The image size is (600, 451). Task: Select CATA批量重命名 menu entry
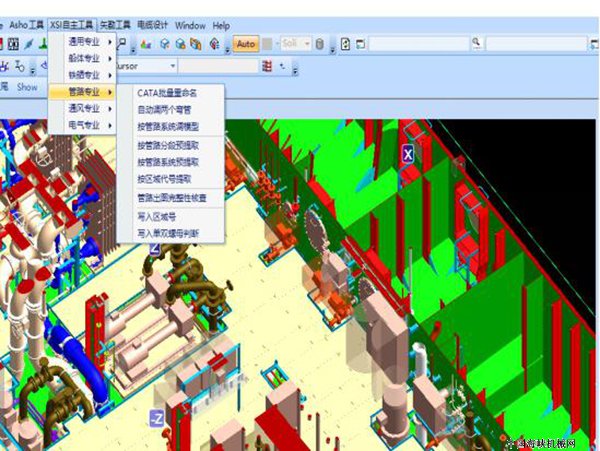[x=167, y=93]
